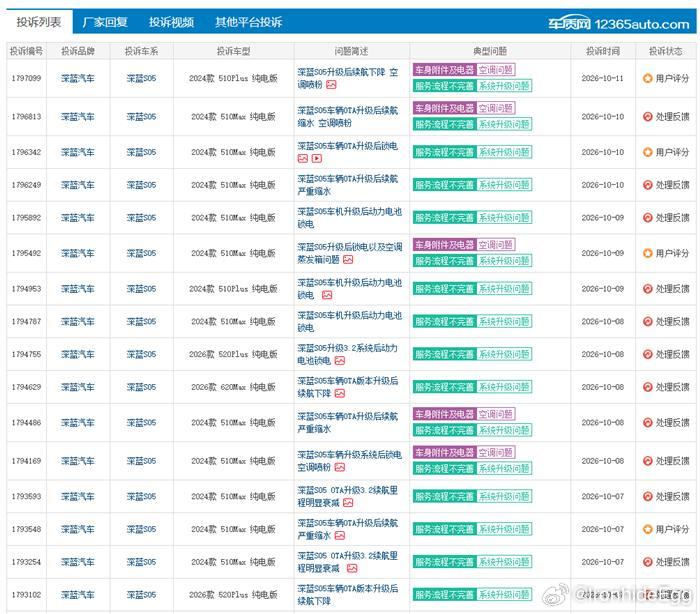
Task: Open image icon in complaint 1794169 description
Action: pos(340,468)
